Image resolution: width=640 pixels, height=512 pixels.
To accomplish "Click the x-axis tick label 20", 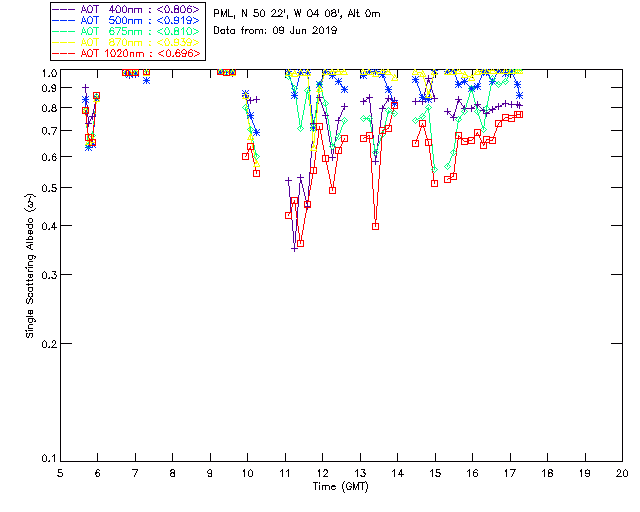I will (x=622, y=473).
